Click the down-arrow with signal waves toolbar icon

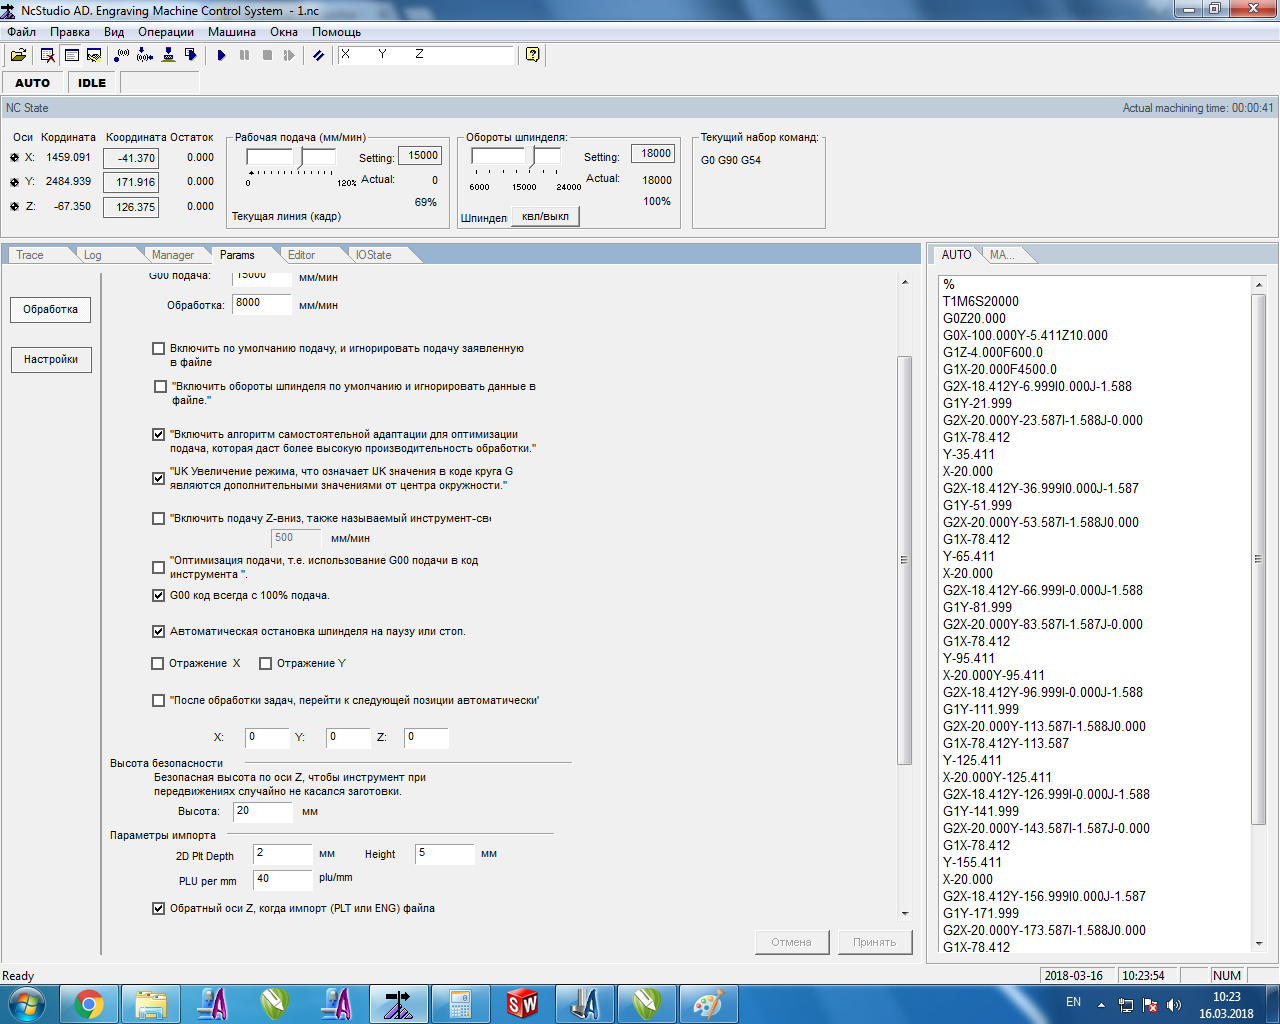145,55
